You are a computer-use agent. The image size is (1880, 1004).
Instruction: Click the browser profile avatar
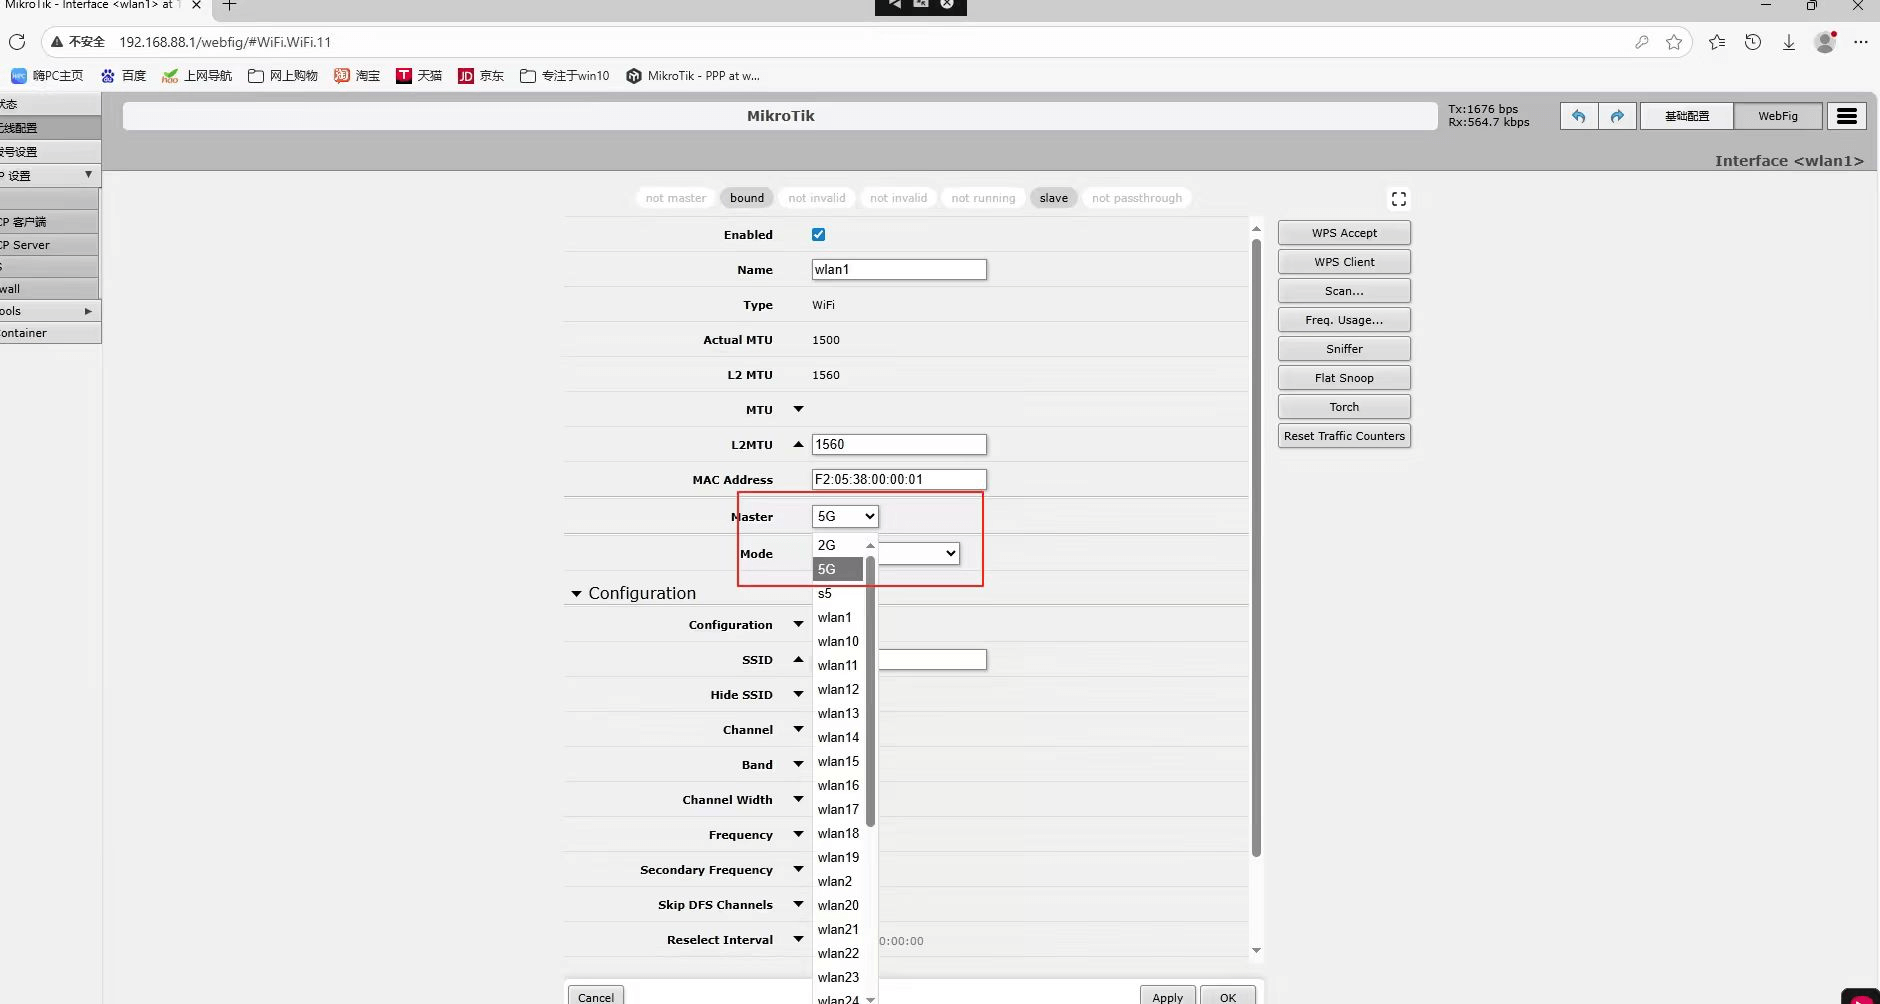pos(1825,42)
